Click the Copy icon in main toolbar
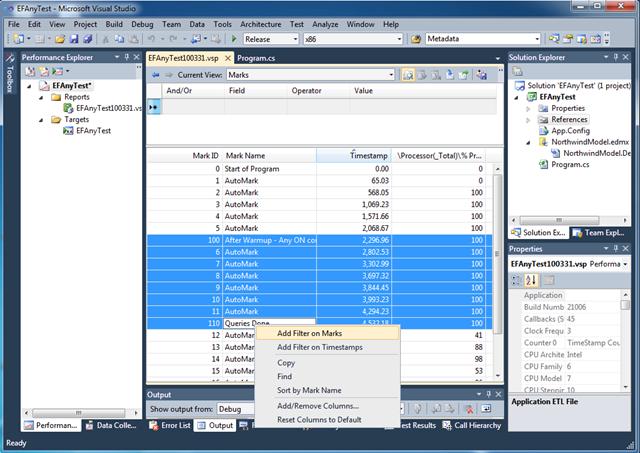This screenshot has height=453, width=640. click(119, 39)
